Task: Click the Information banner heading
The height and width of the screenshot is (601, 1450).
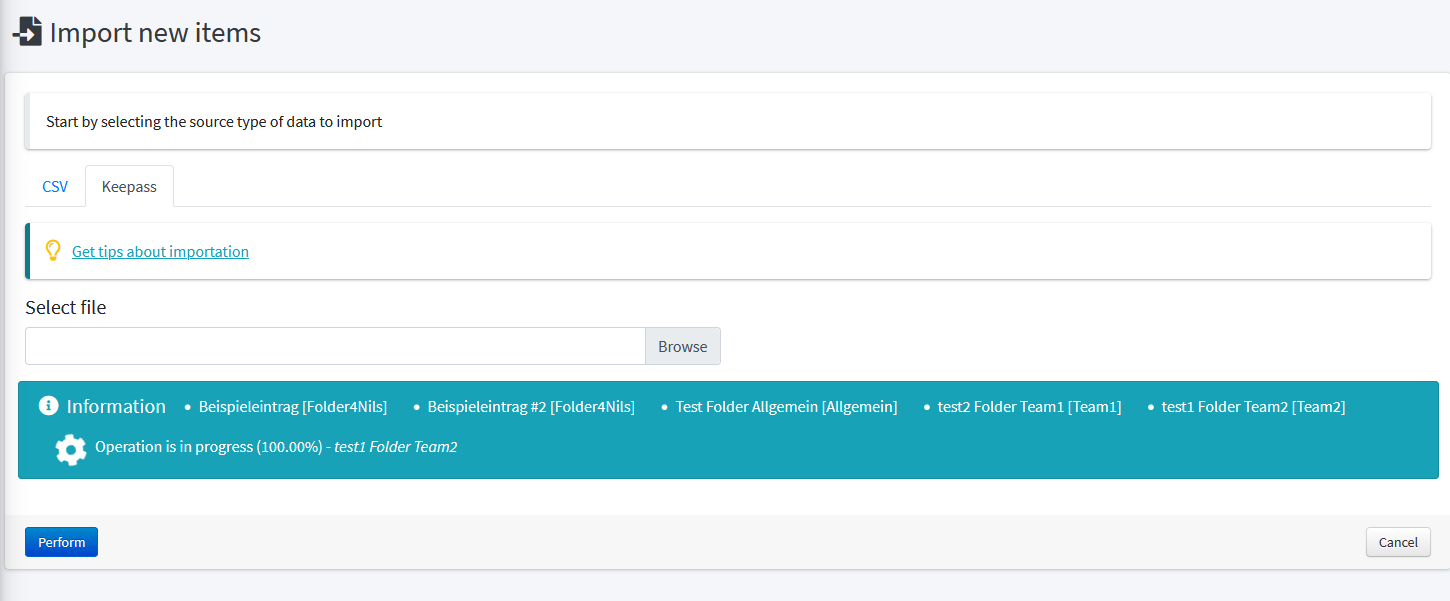Action: point(116,406)
